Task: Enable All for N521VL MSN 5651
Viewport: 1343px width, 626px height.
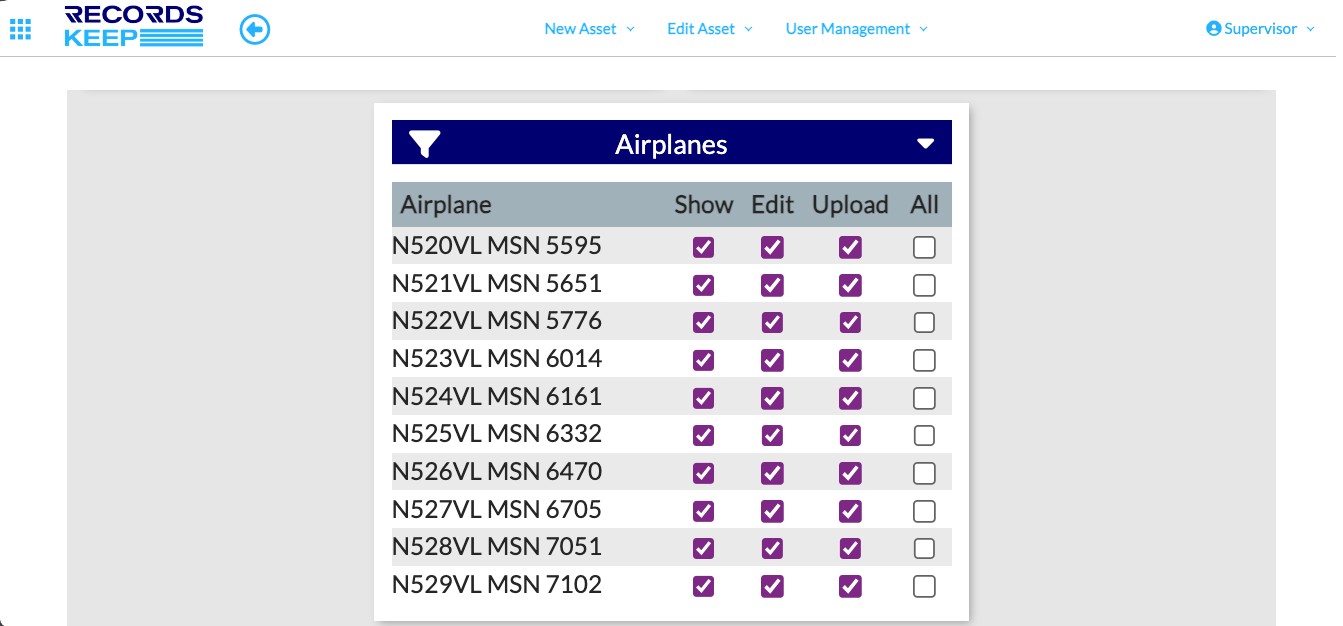Action: [x=924, y=285]
